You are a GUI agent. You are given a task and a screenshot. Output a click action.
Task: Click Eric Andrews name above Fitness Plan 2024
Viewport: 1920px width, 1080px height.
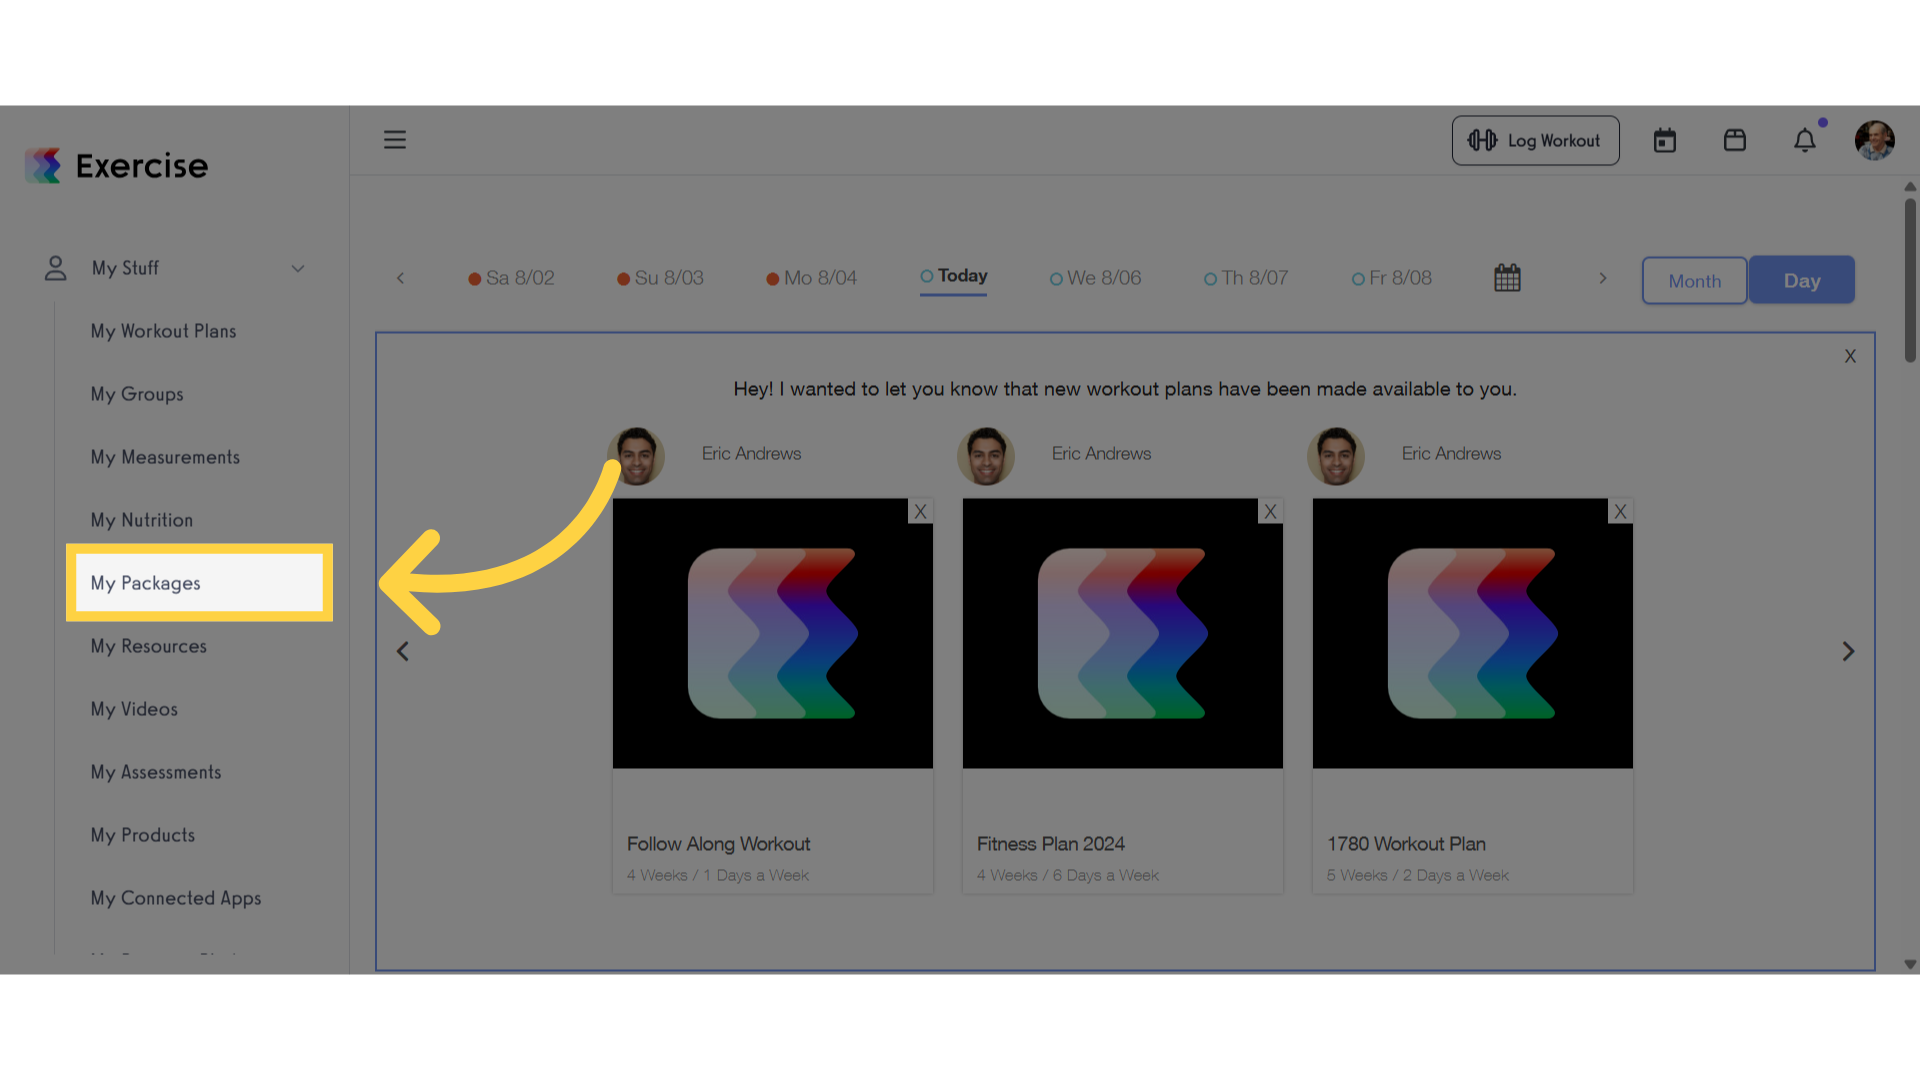point(1101,454)
